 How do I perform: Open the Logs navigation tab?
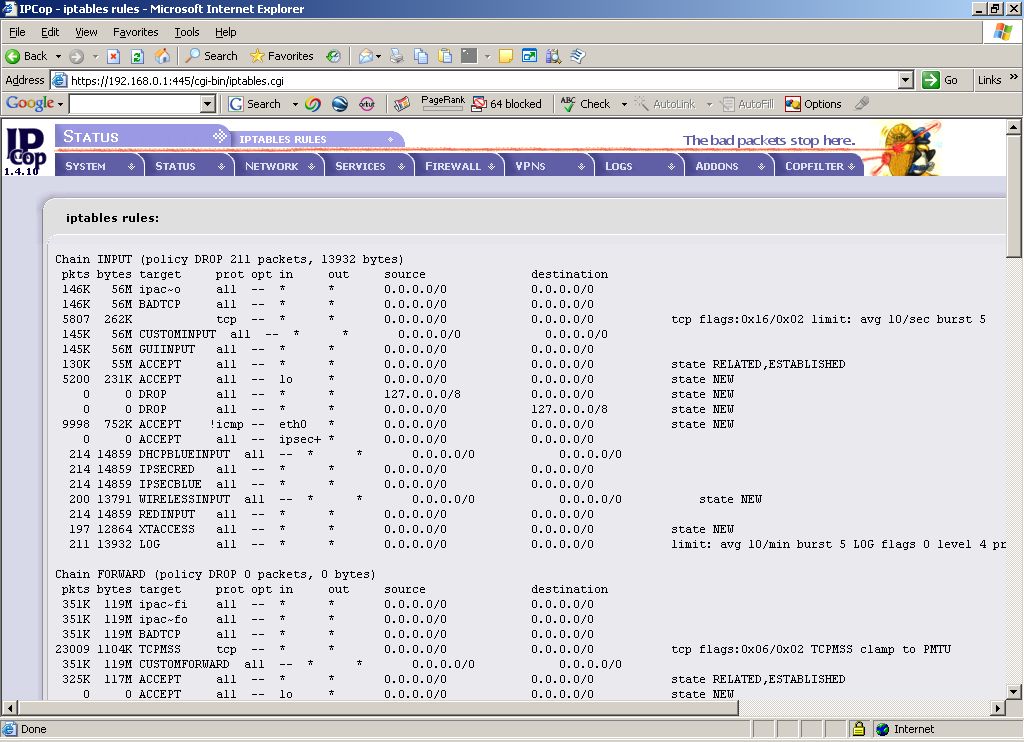640,166
